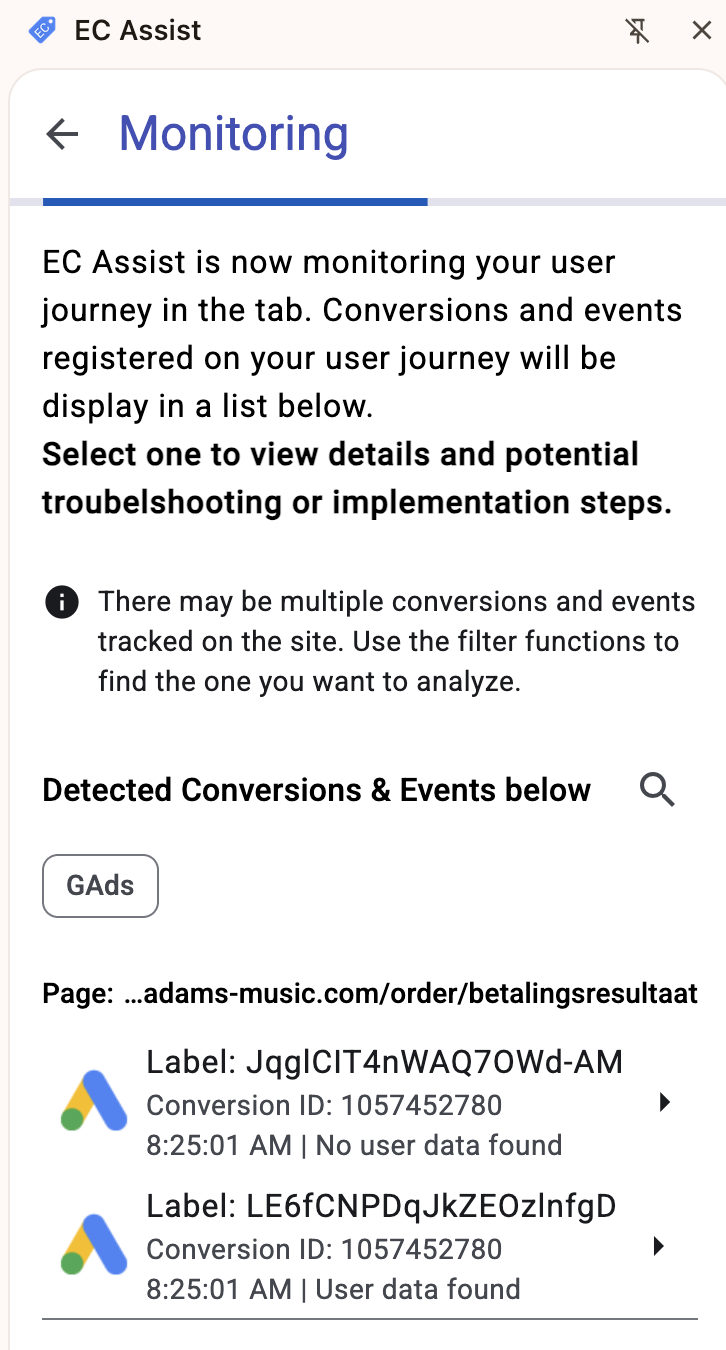Expand the LE6fCNPDqJkZEOzlnfgD conversion arrow

(x=658, y=1247)
